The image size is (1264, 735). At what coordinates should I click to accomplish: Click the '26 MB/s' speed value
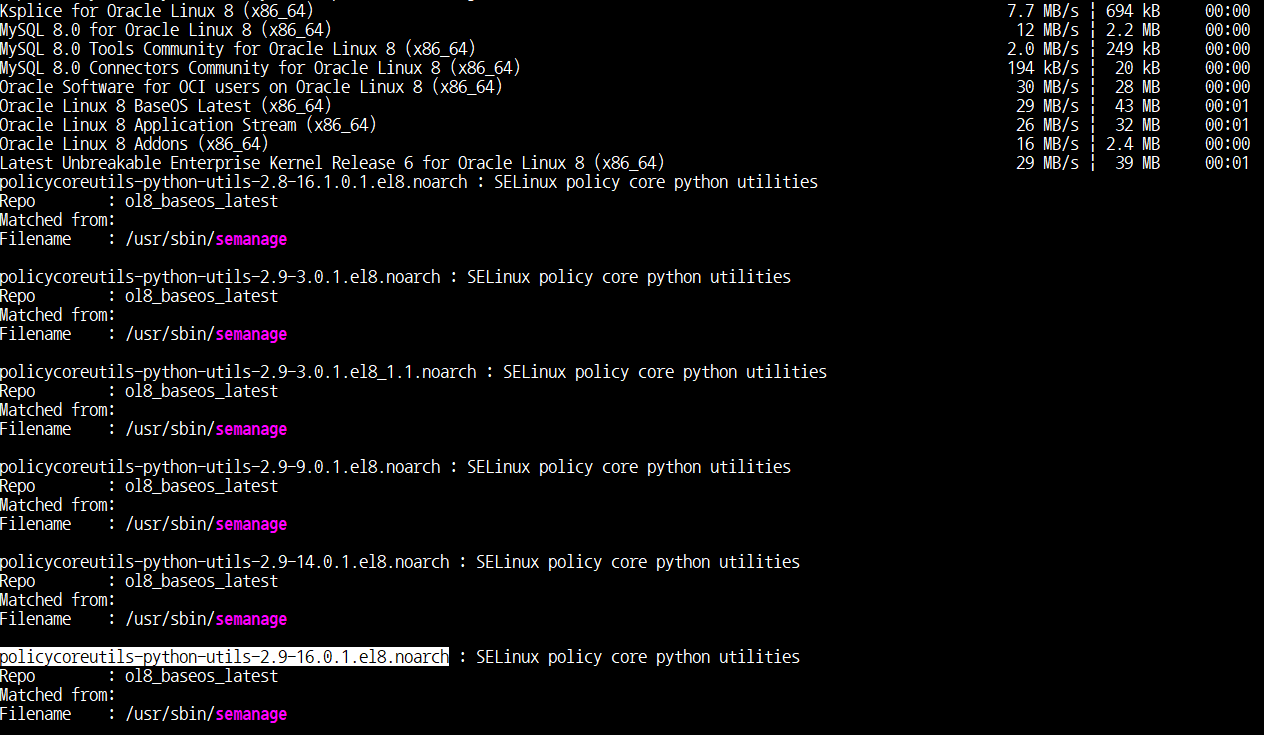pos(1048,125)
